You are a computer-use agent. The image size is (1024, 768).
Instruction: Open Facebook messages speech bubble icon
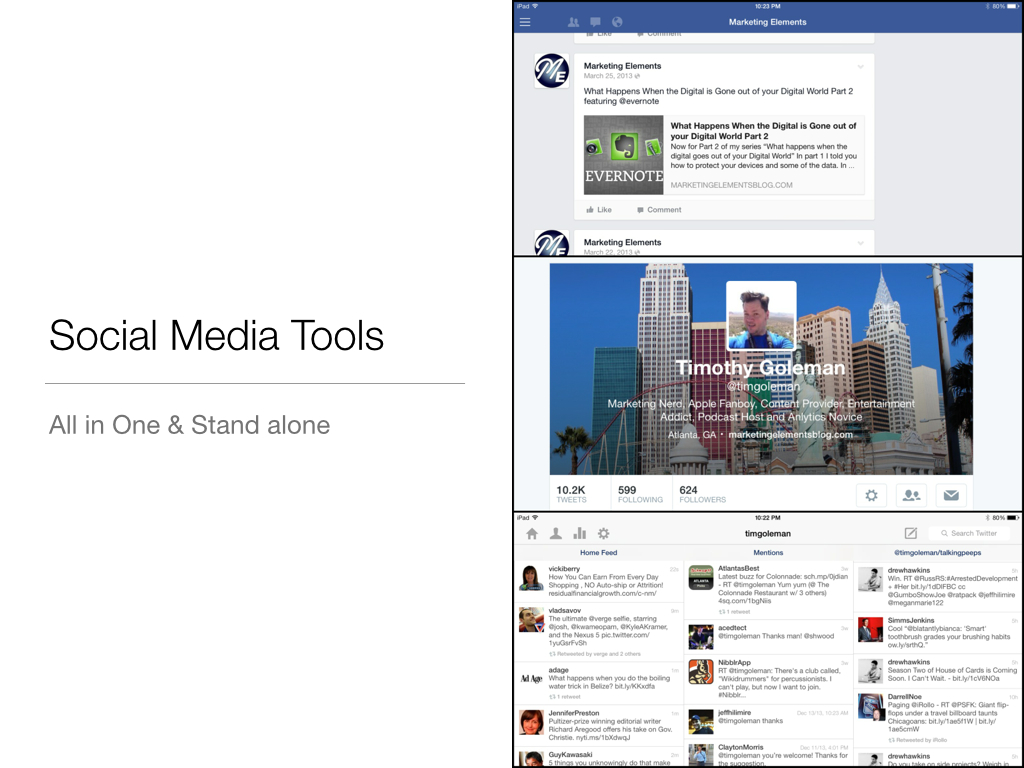click(595, 22)
